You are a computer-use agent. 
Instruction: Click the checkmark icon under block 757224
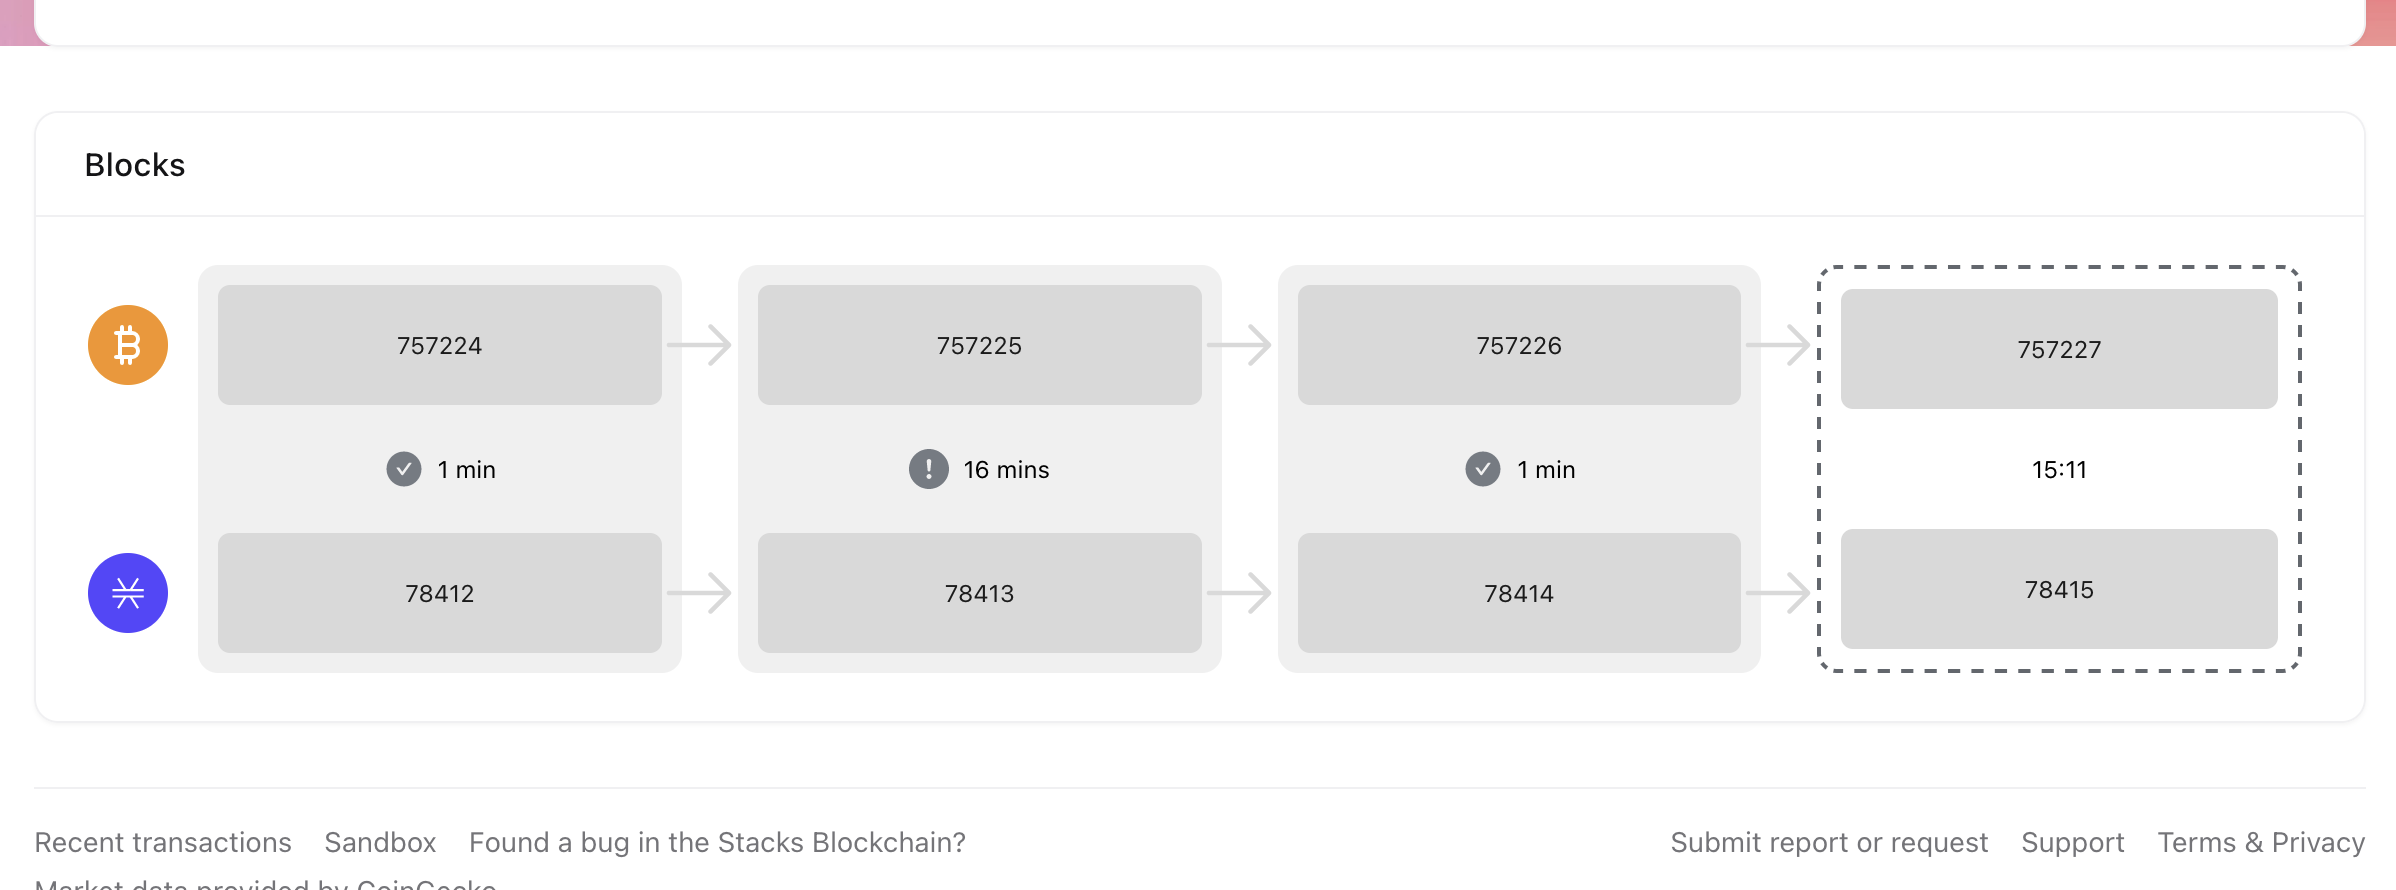coord(403,468)
